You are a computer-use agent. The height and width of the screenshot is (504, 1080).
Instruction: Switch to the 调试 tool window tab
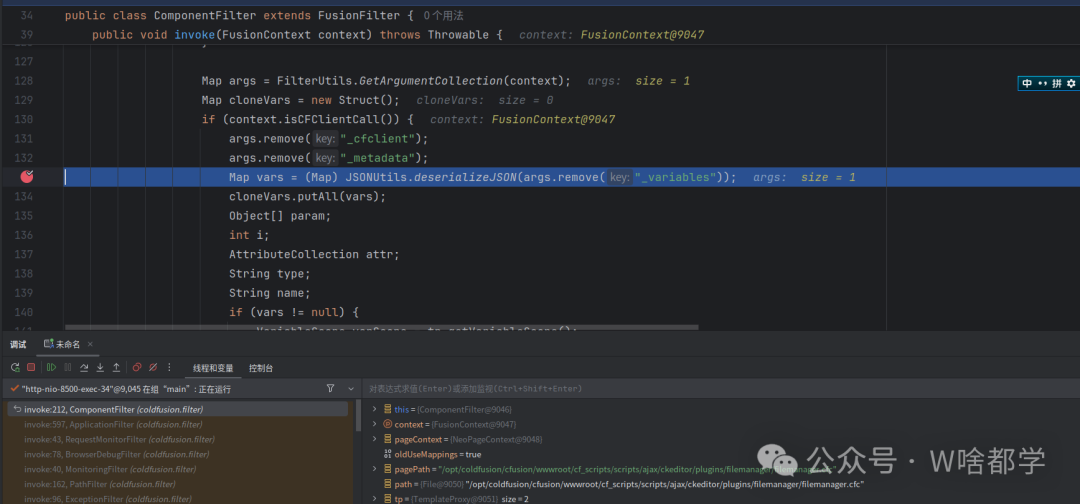click(x=18, y=344)
